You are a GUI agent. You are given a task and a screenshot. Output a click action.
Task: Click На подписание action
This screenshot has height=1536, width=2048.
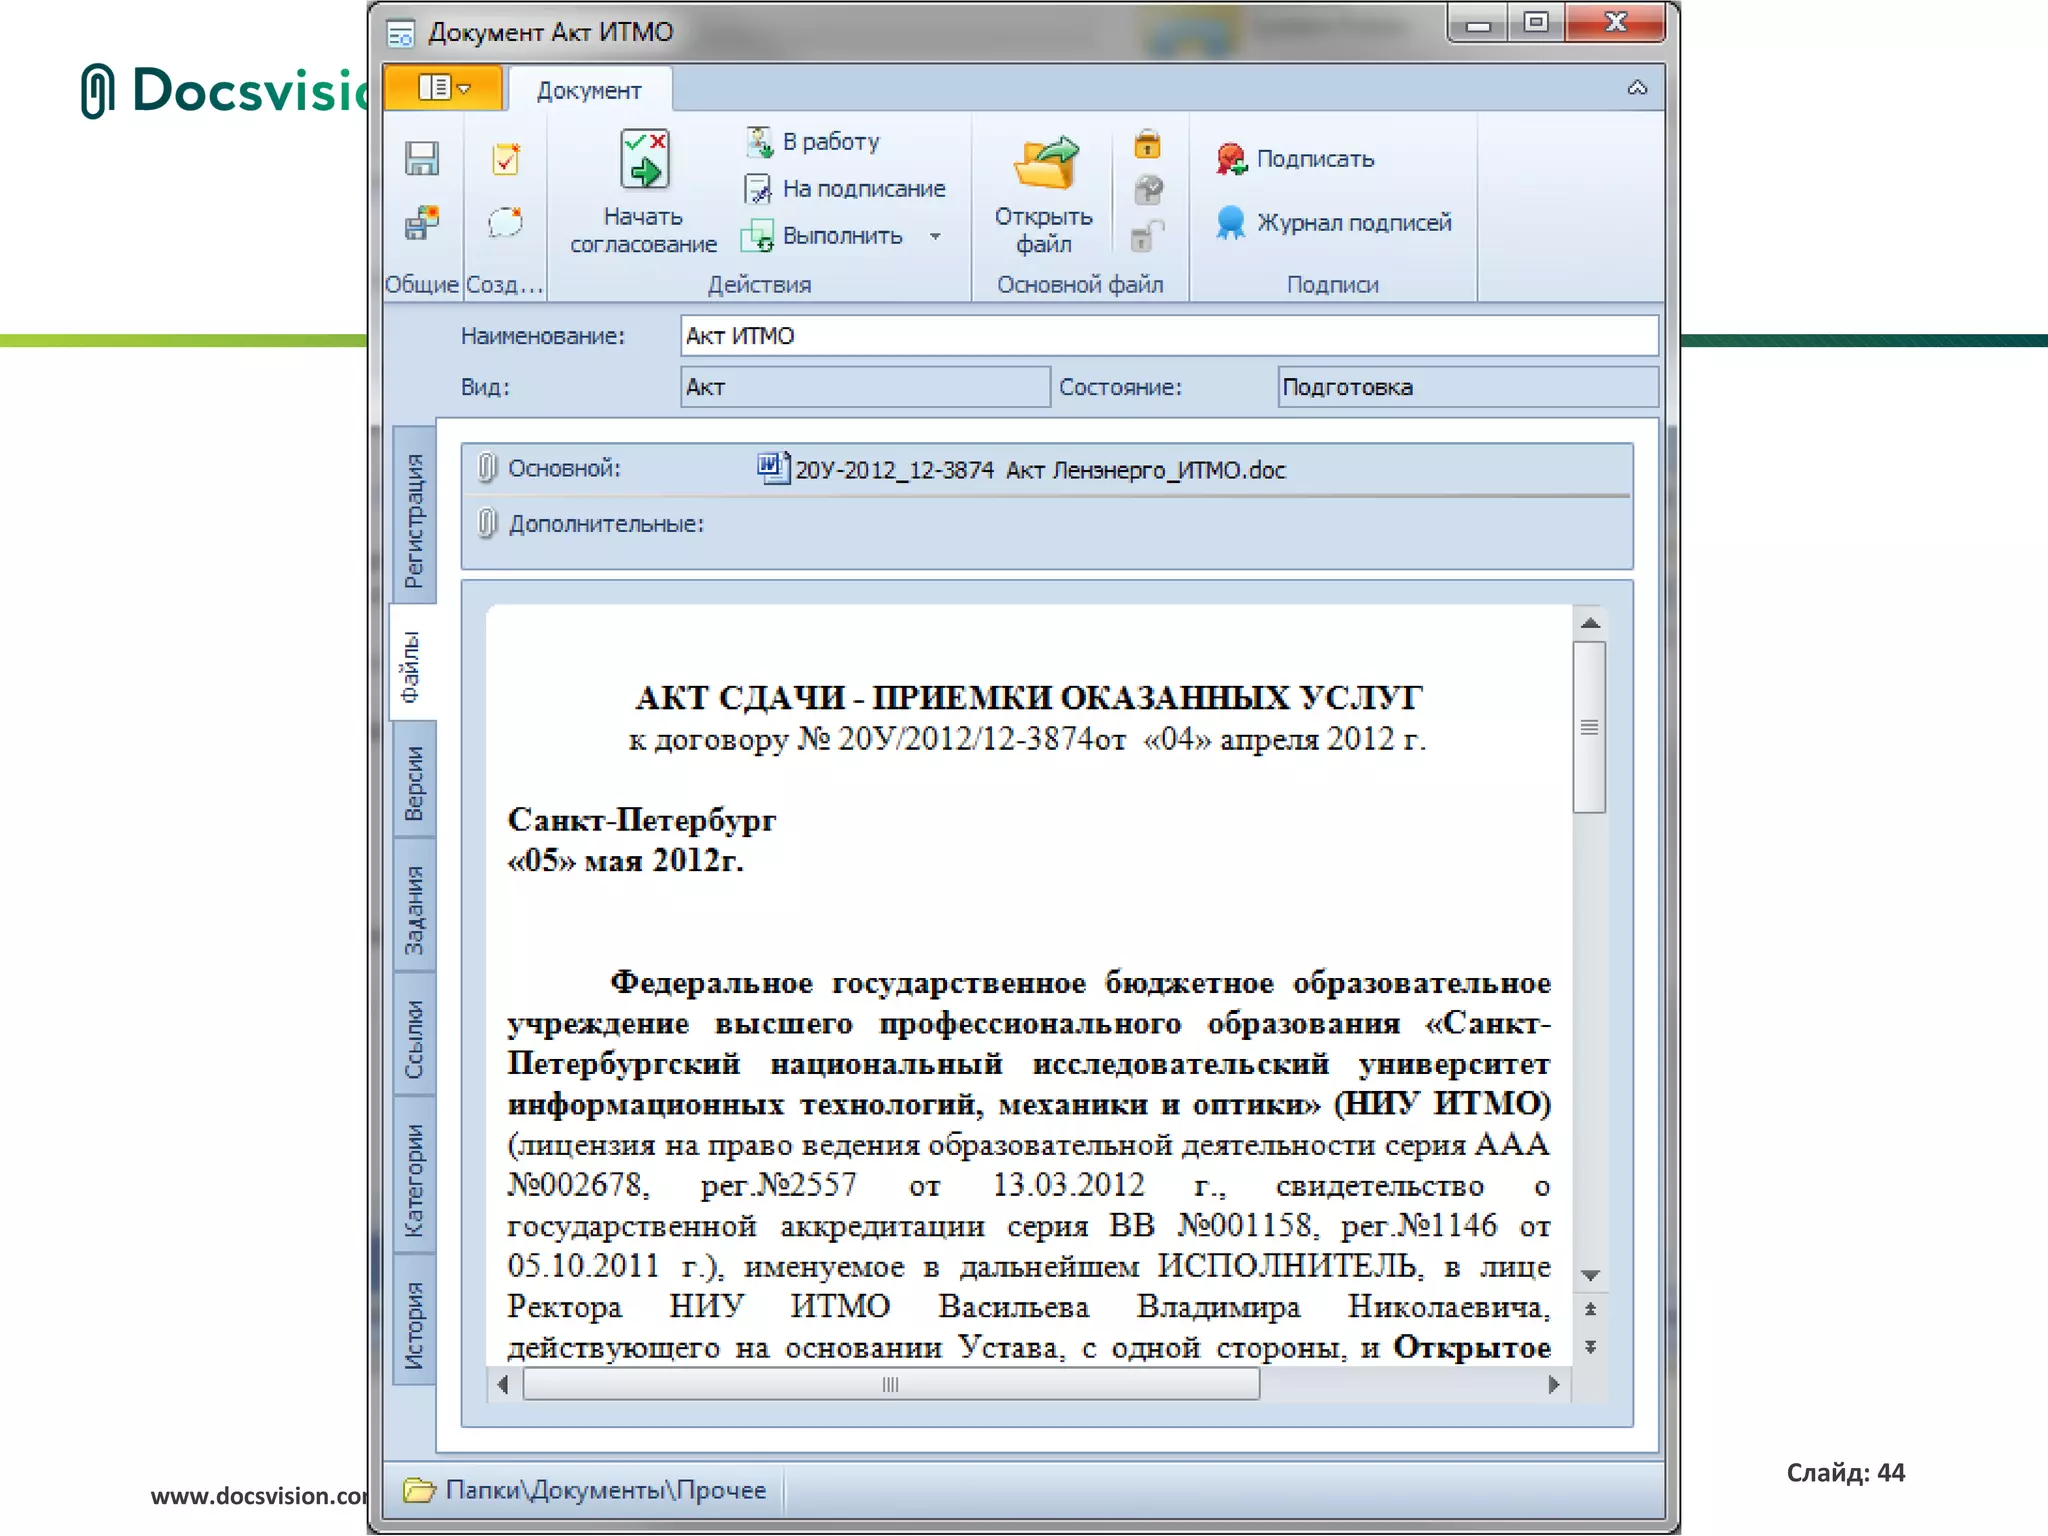click(x=845, y=188)
